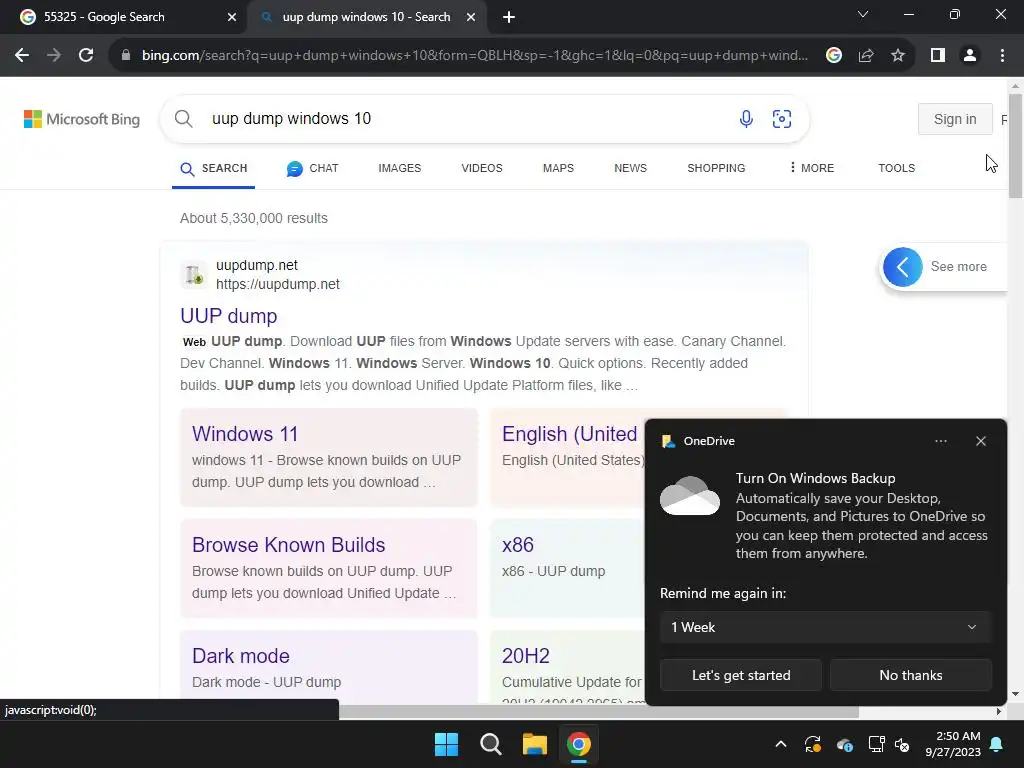Open the x86 sublink

518,545
